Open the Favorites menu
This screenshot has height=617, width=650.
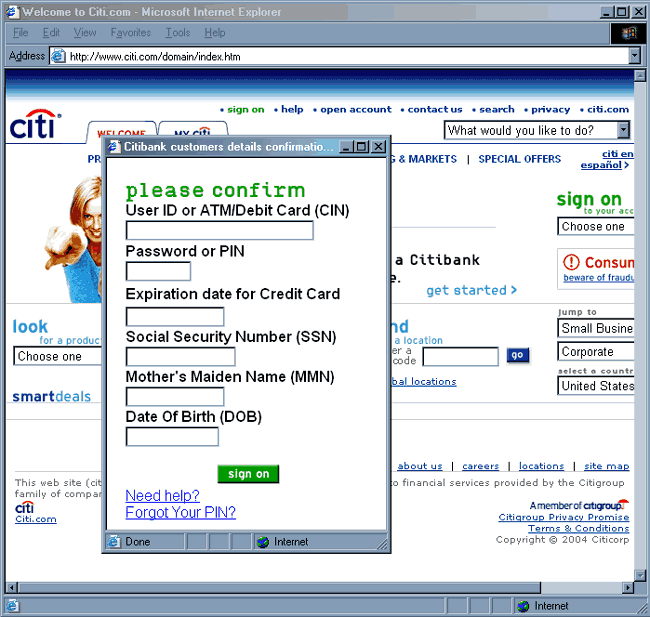pyautogui.click(x=131, y=33)
